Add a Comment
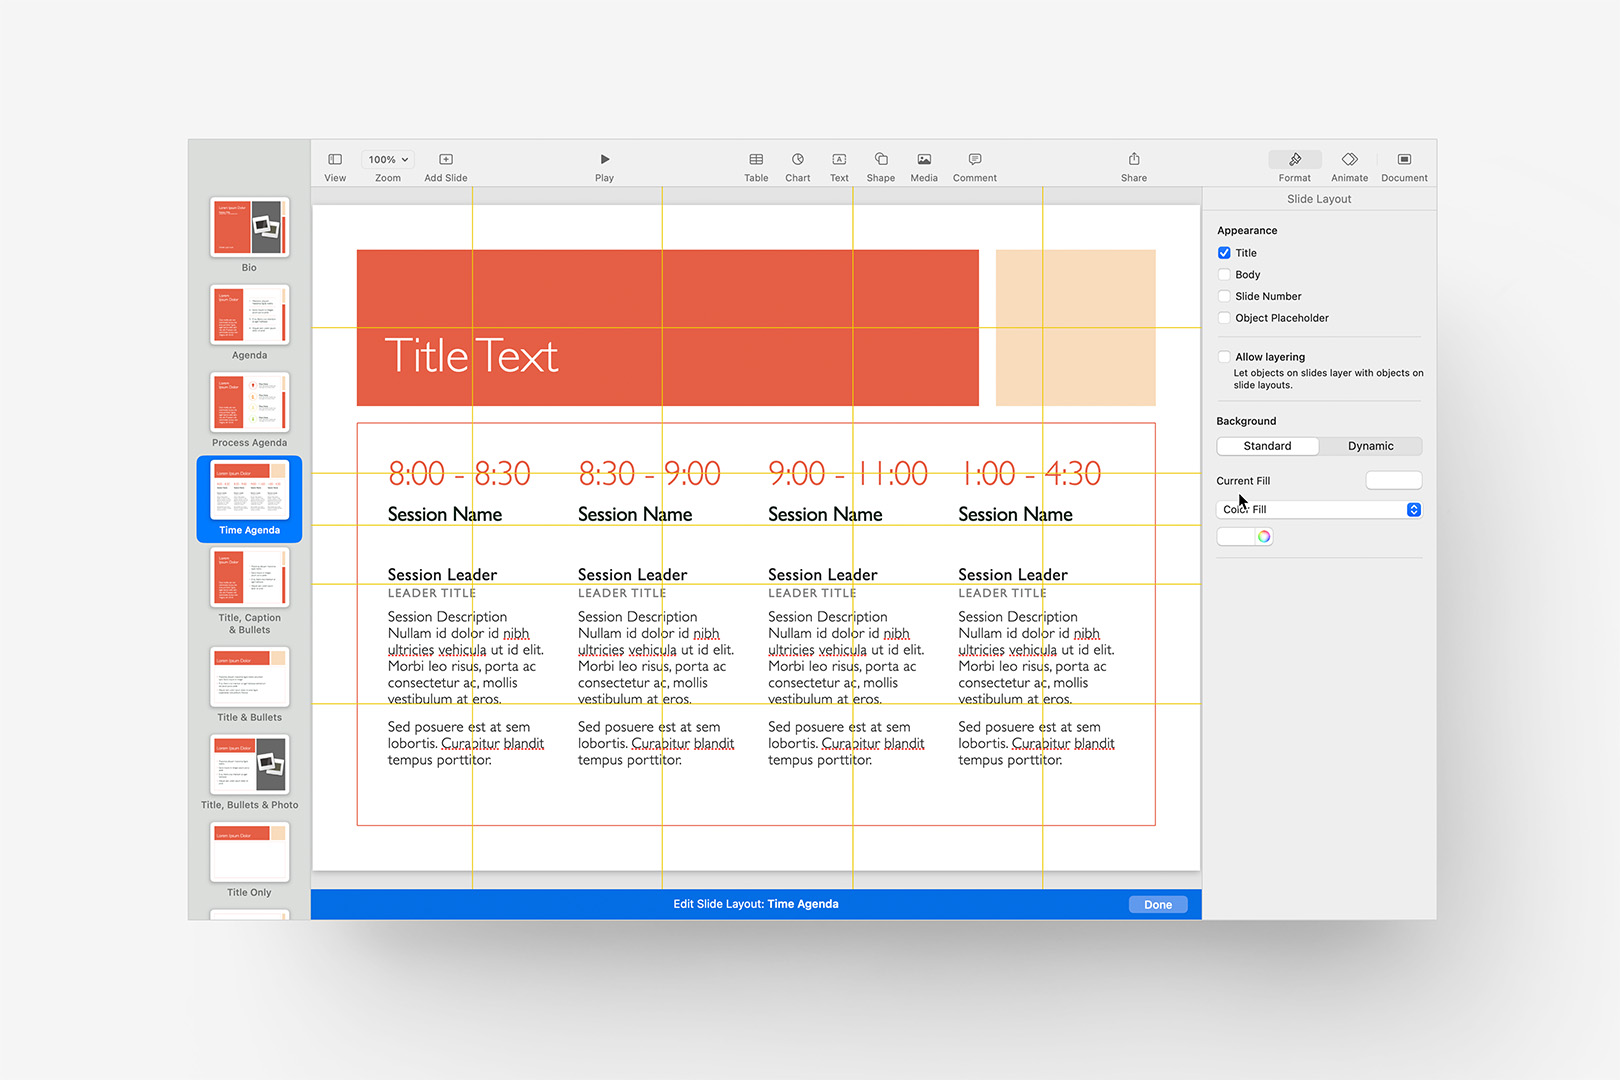This screenshot has height=1080, width=1620. tap(973, 165)
